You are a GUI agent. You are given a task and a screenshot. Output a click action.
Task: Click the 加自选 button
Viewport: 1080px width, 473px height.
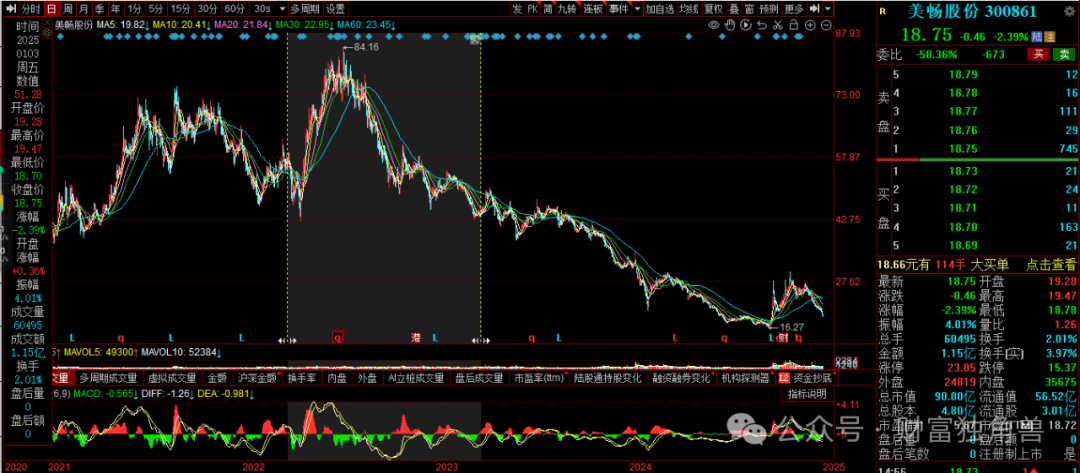point(659,9)
